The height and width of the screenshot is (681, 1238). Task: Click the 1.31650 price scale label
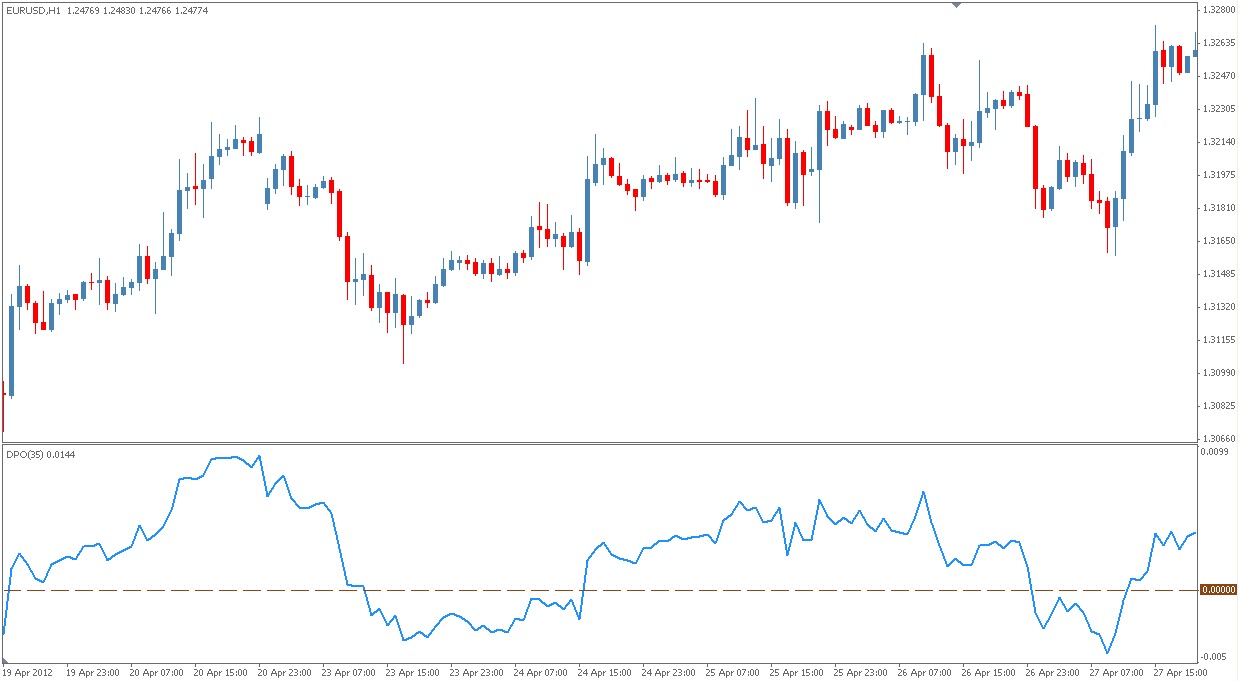[x=1220, y=241]
